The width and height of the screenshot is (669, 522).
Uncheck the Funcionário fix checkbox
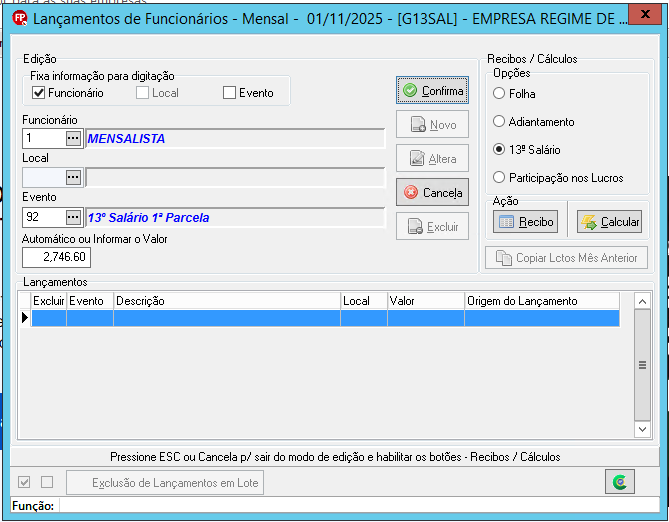38,93
